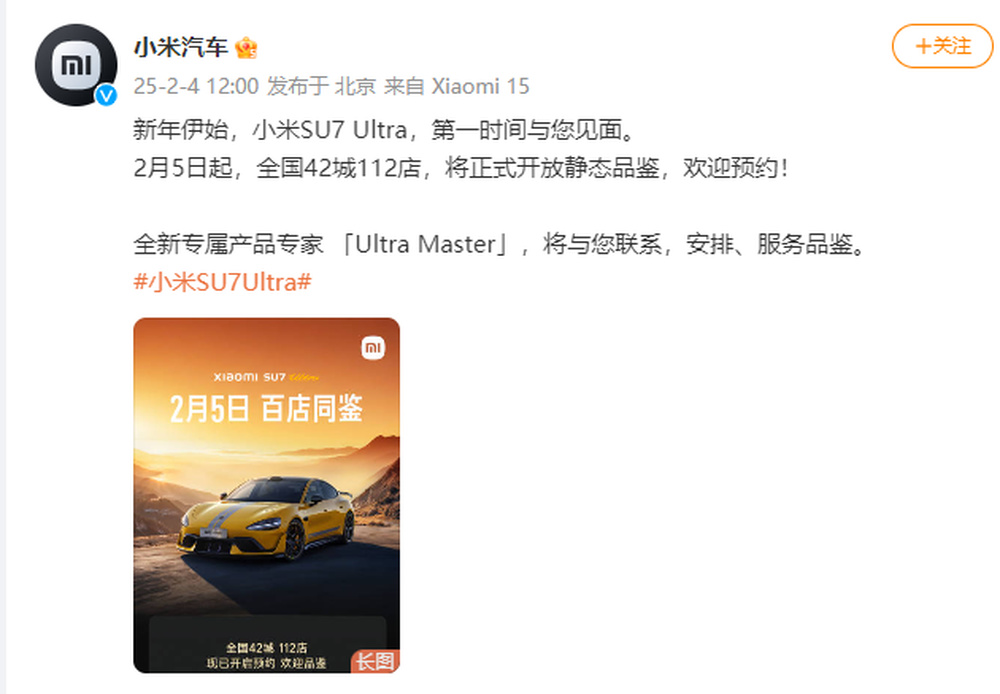Click the 全国42城 112店 caption on poster
Viewport: 1000px width, 694px height.
[x=267, y=648]
